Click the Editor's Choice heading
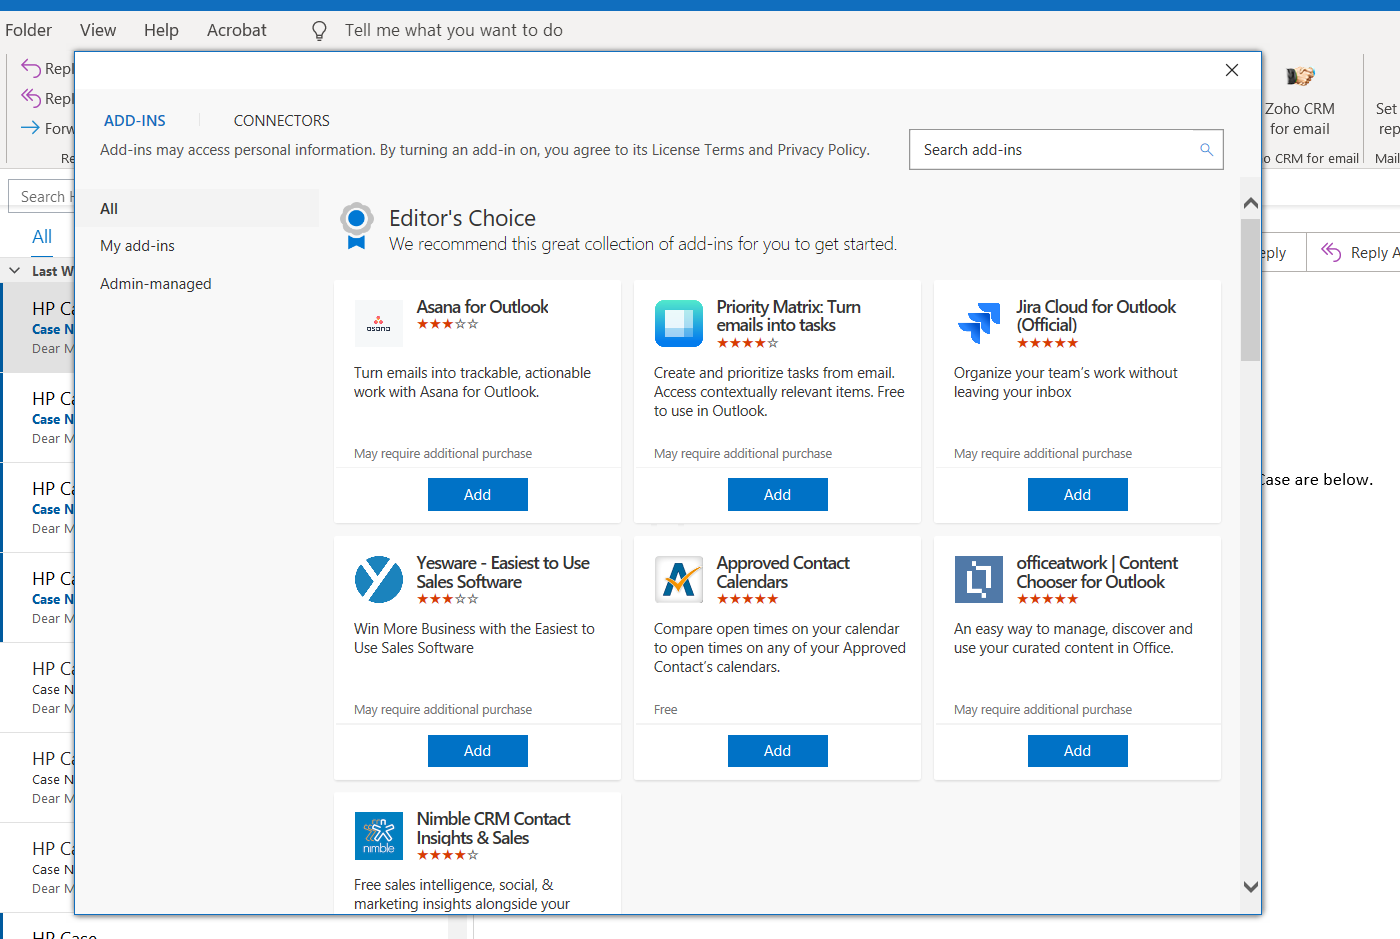The image size is (1400, 939). [462, 218]
